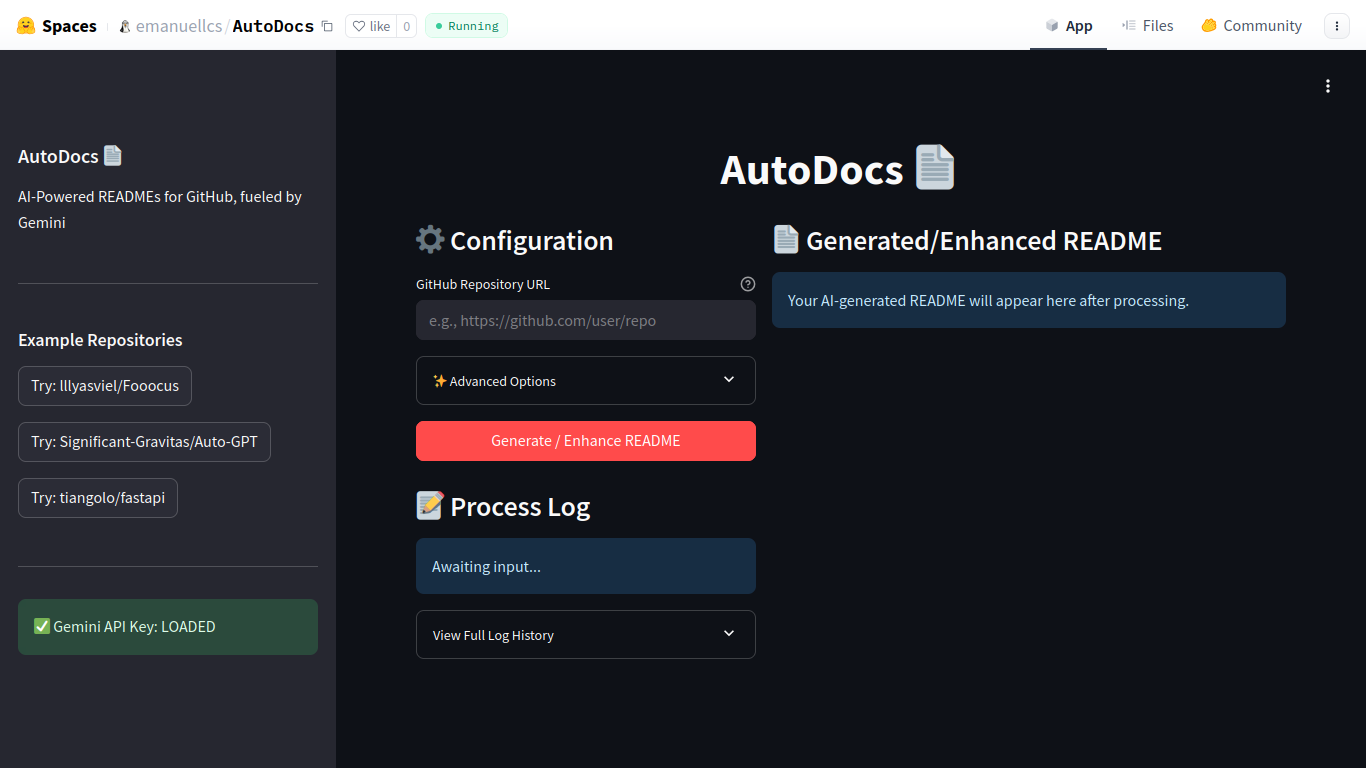Image resolution: width=1366 pixels, height=768 pixels.
Task: Try the tiangolo/fastapi example
Action: click(98, 498)
